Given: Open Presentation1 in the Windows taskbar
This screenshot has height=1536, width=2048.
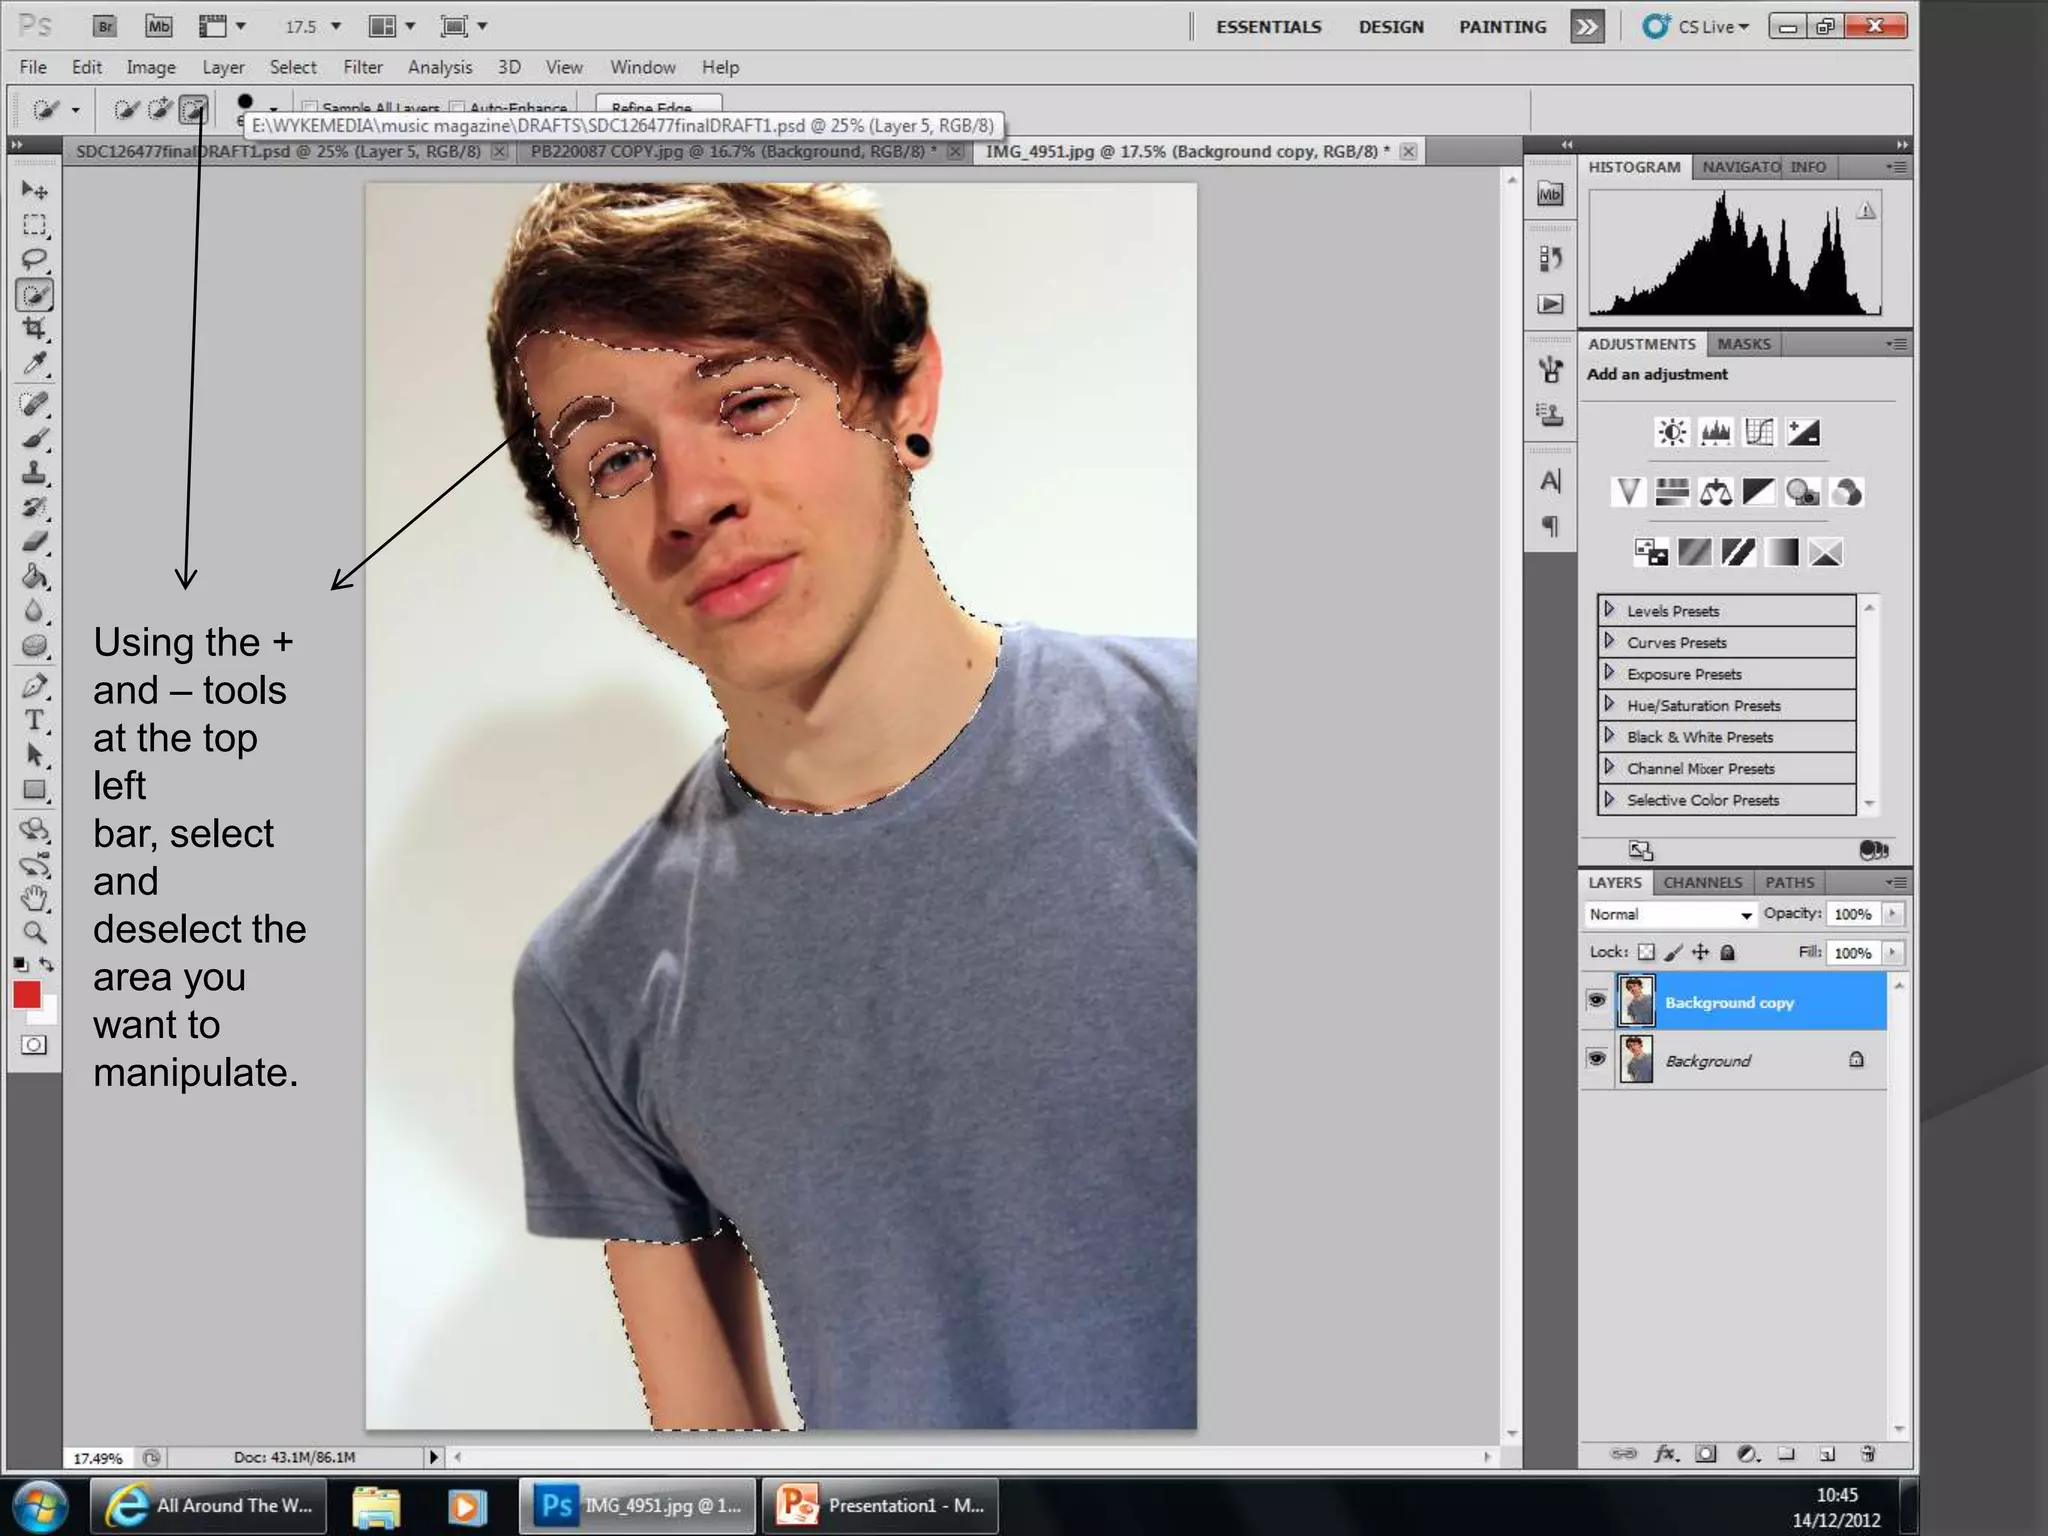Looking at the screenshot, I should click(882, 1505).
